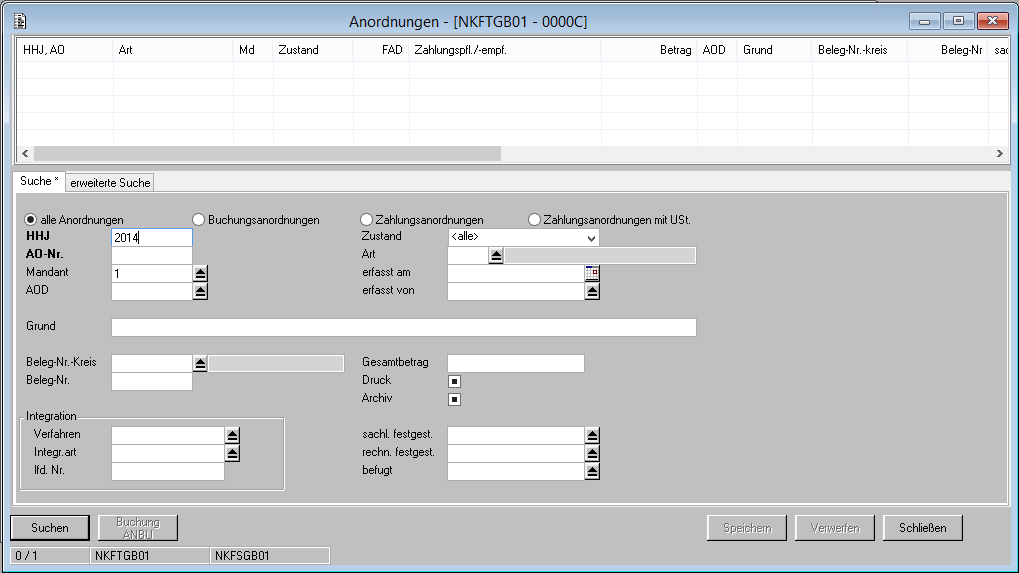Open the Art field lookup icon

(x=495, y=255)
